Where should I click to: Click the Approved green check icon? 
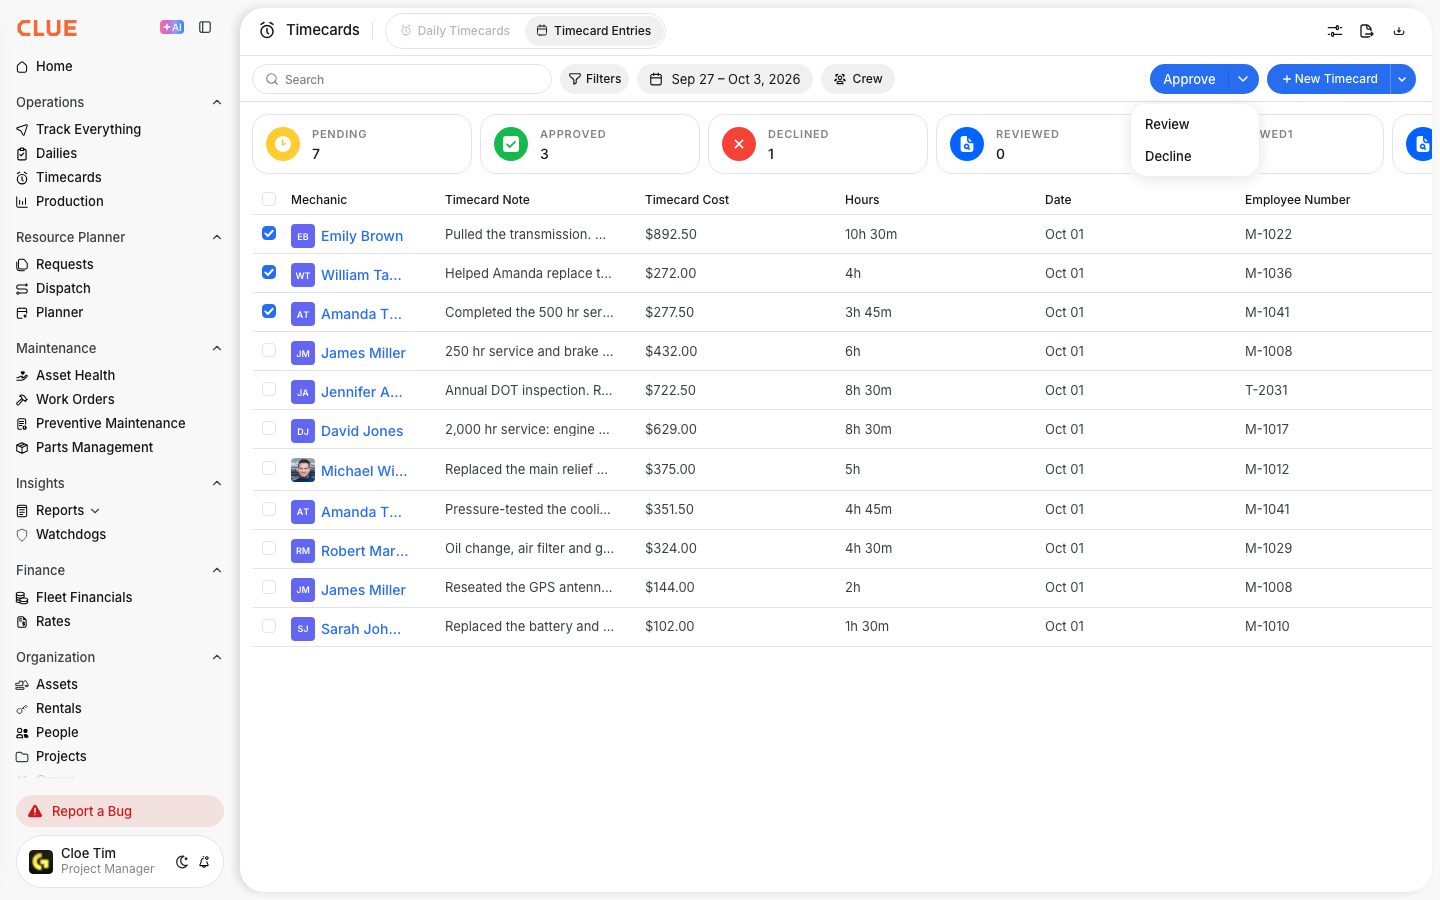click(511, 144)
